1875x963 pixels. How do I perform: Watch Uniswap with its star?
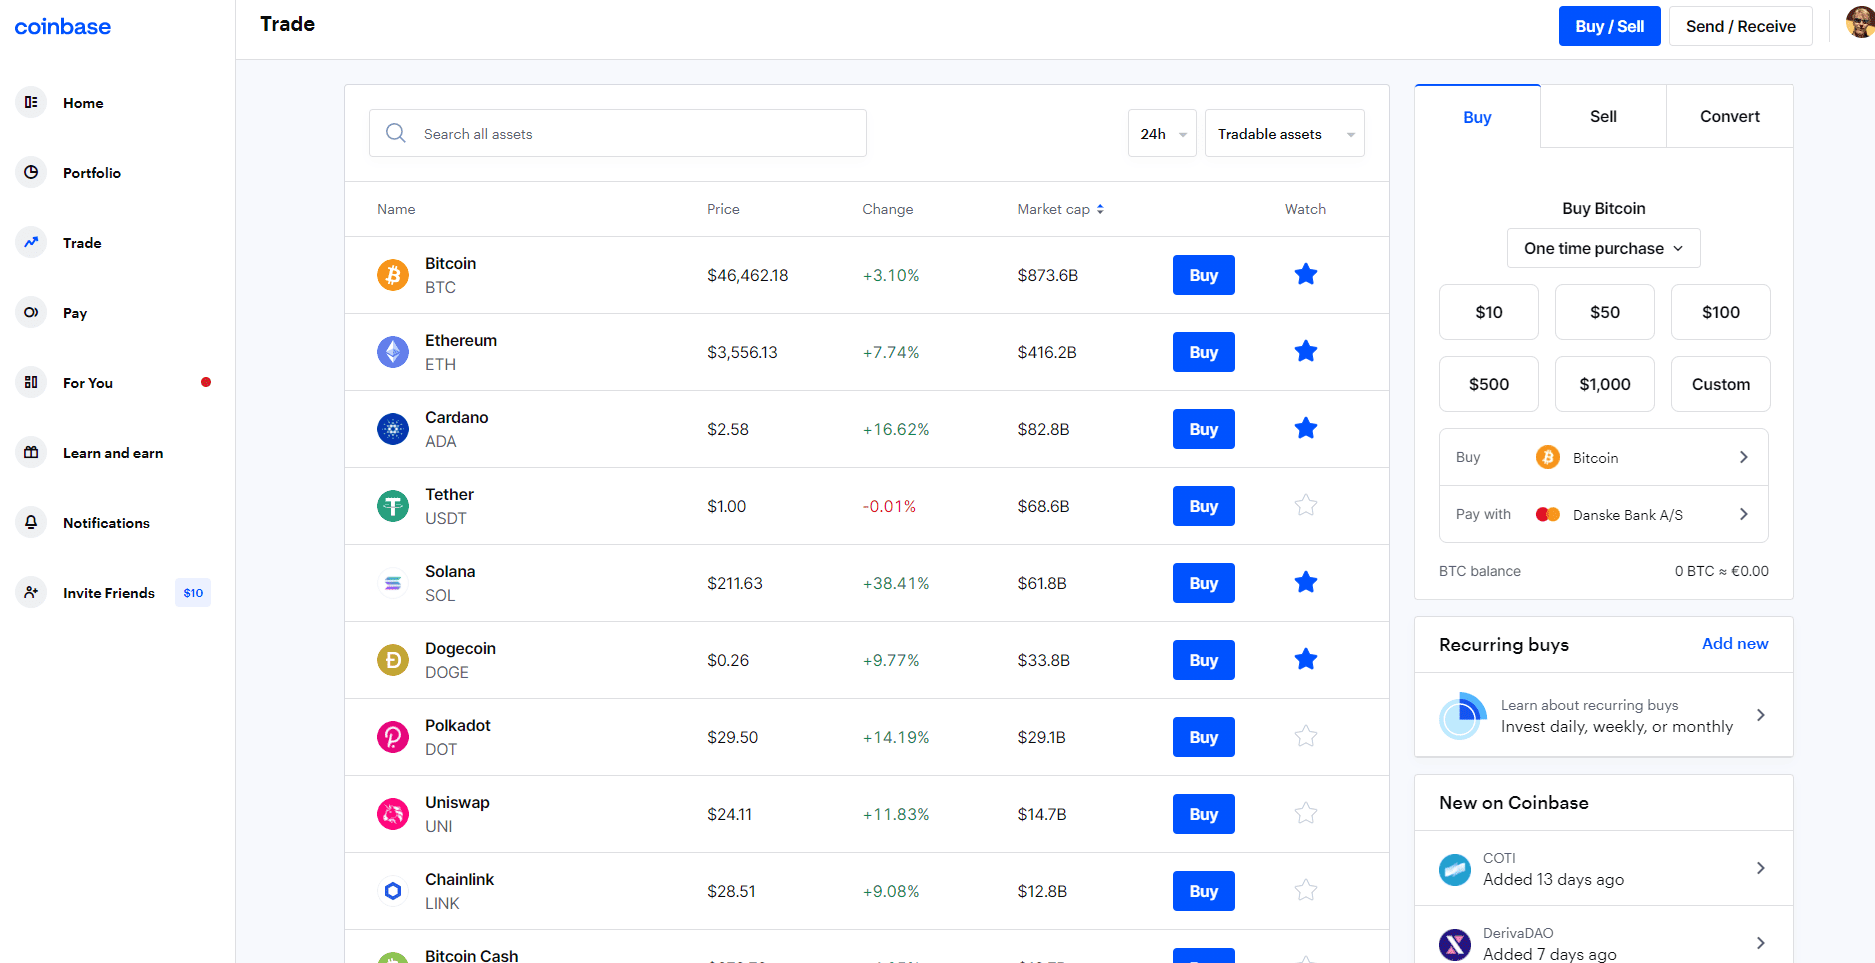pyautogui.click(x=1306, y=813)
